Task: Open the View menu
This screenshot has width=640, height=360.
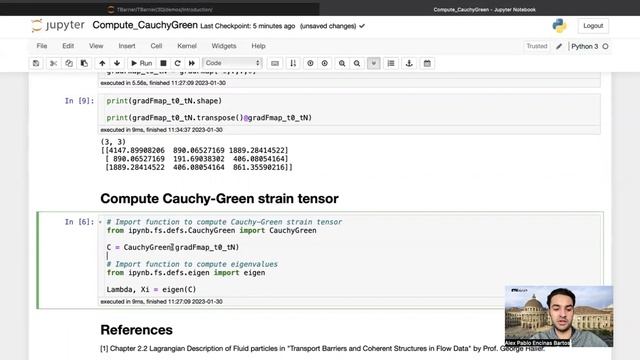Action: pyautogui.click(x=96, y=46)
